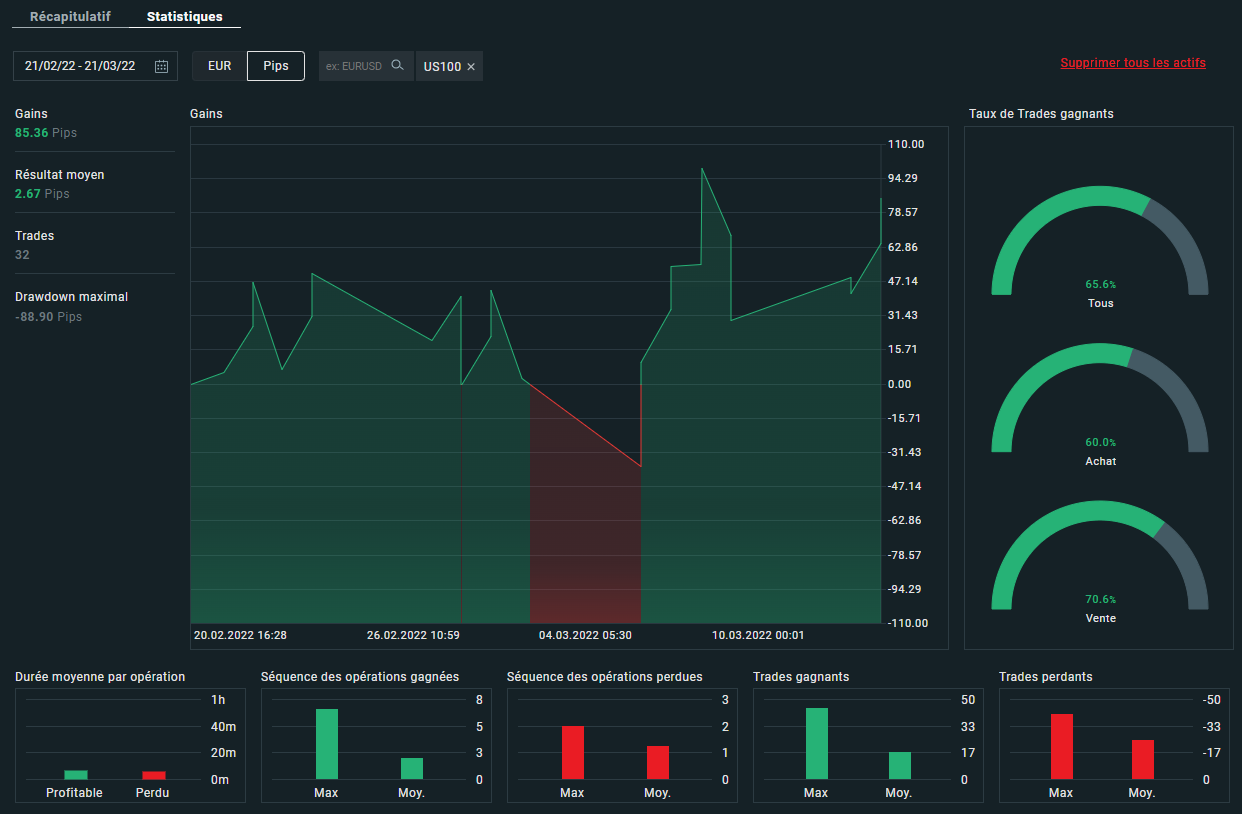This screenshot has width=1242, height=814.
Task: Click the red Max bar in Trades perdants
Action: click(1061, 746)
